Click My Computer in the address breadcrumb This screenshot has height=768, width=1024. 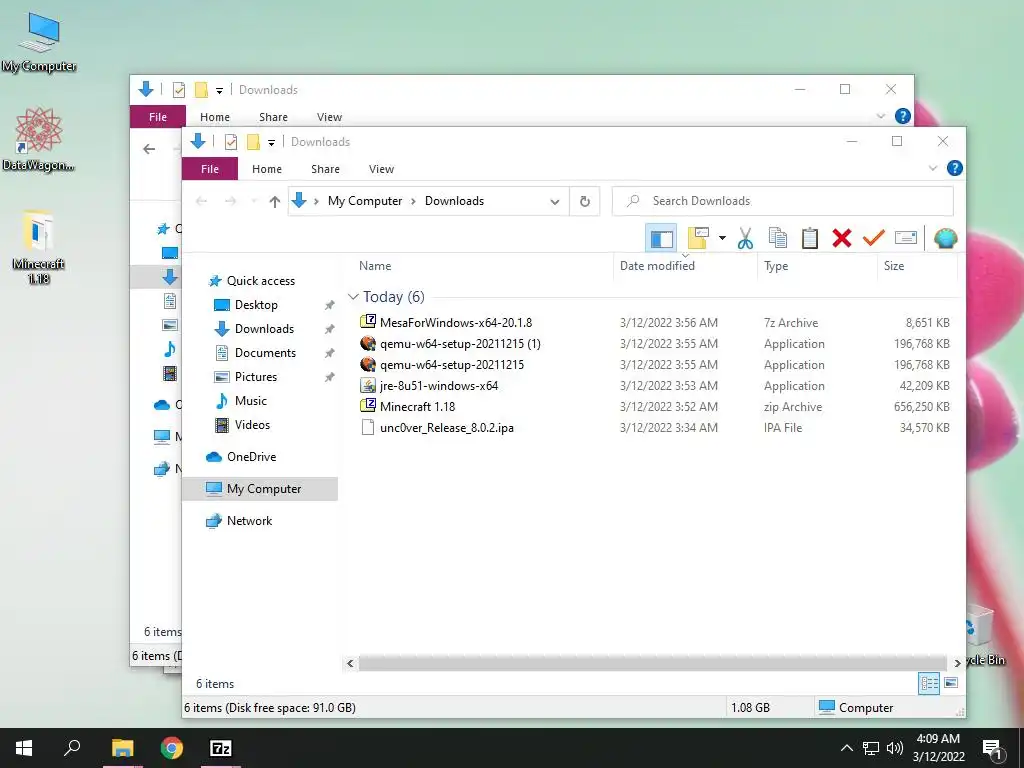[365, 201]
